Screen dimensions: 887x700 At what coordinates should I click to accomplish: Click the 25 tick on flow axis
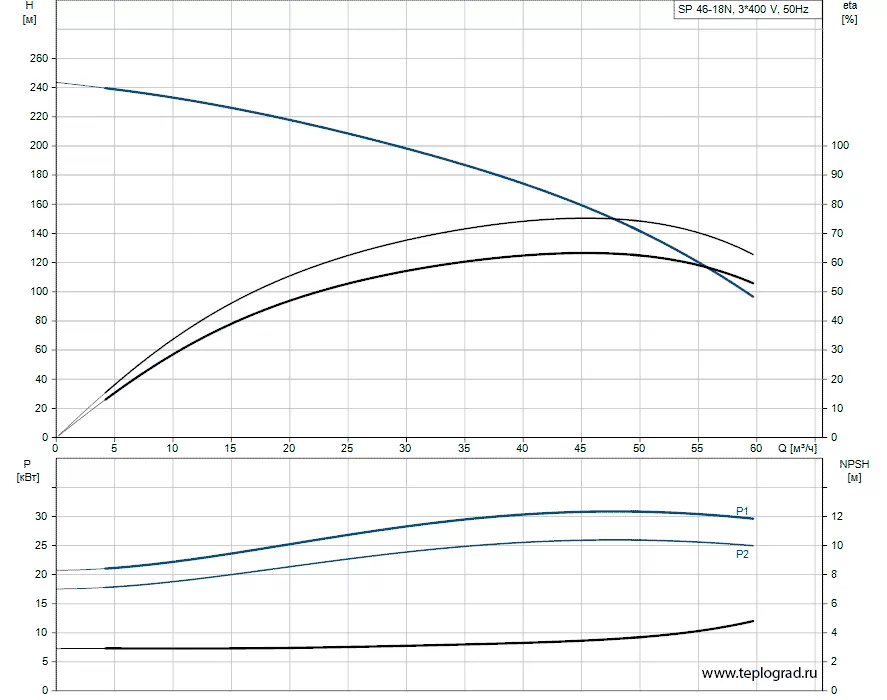347,448
